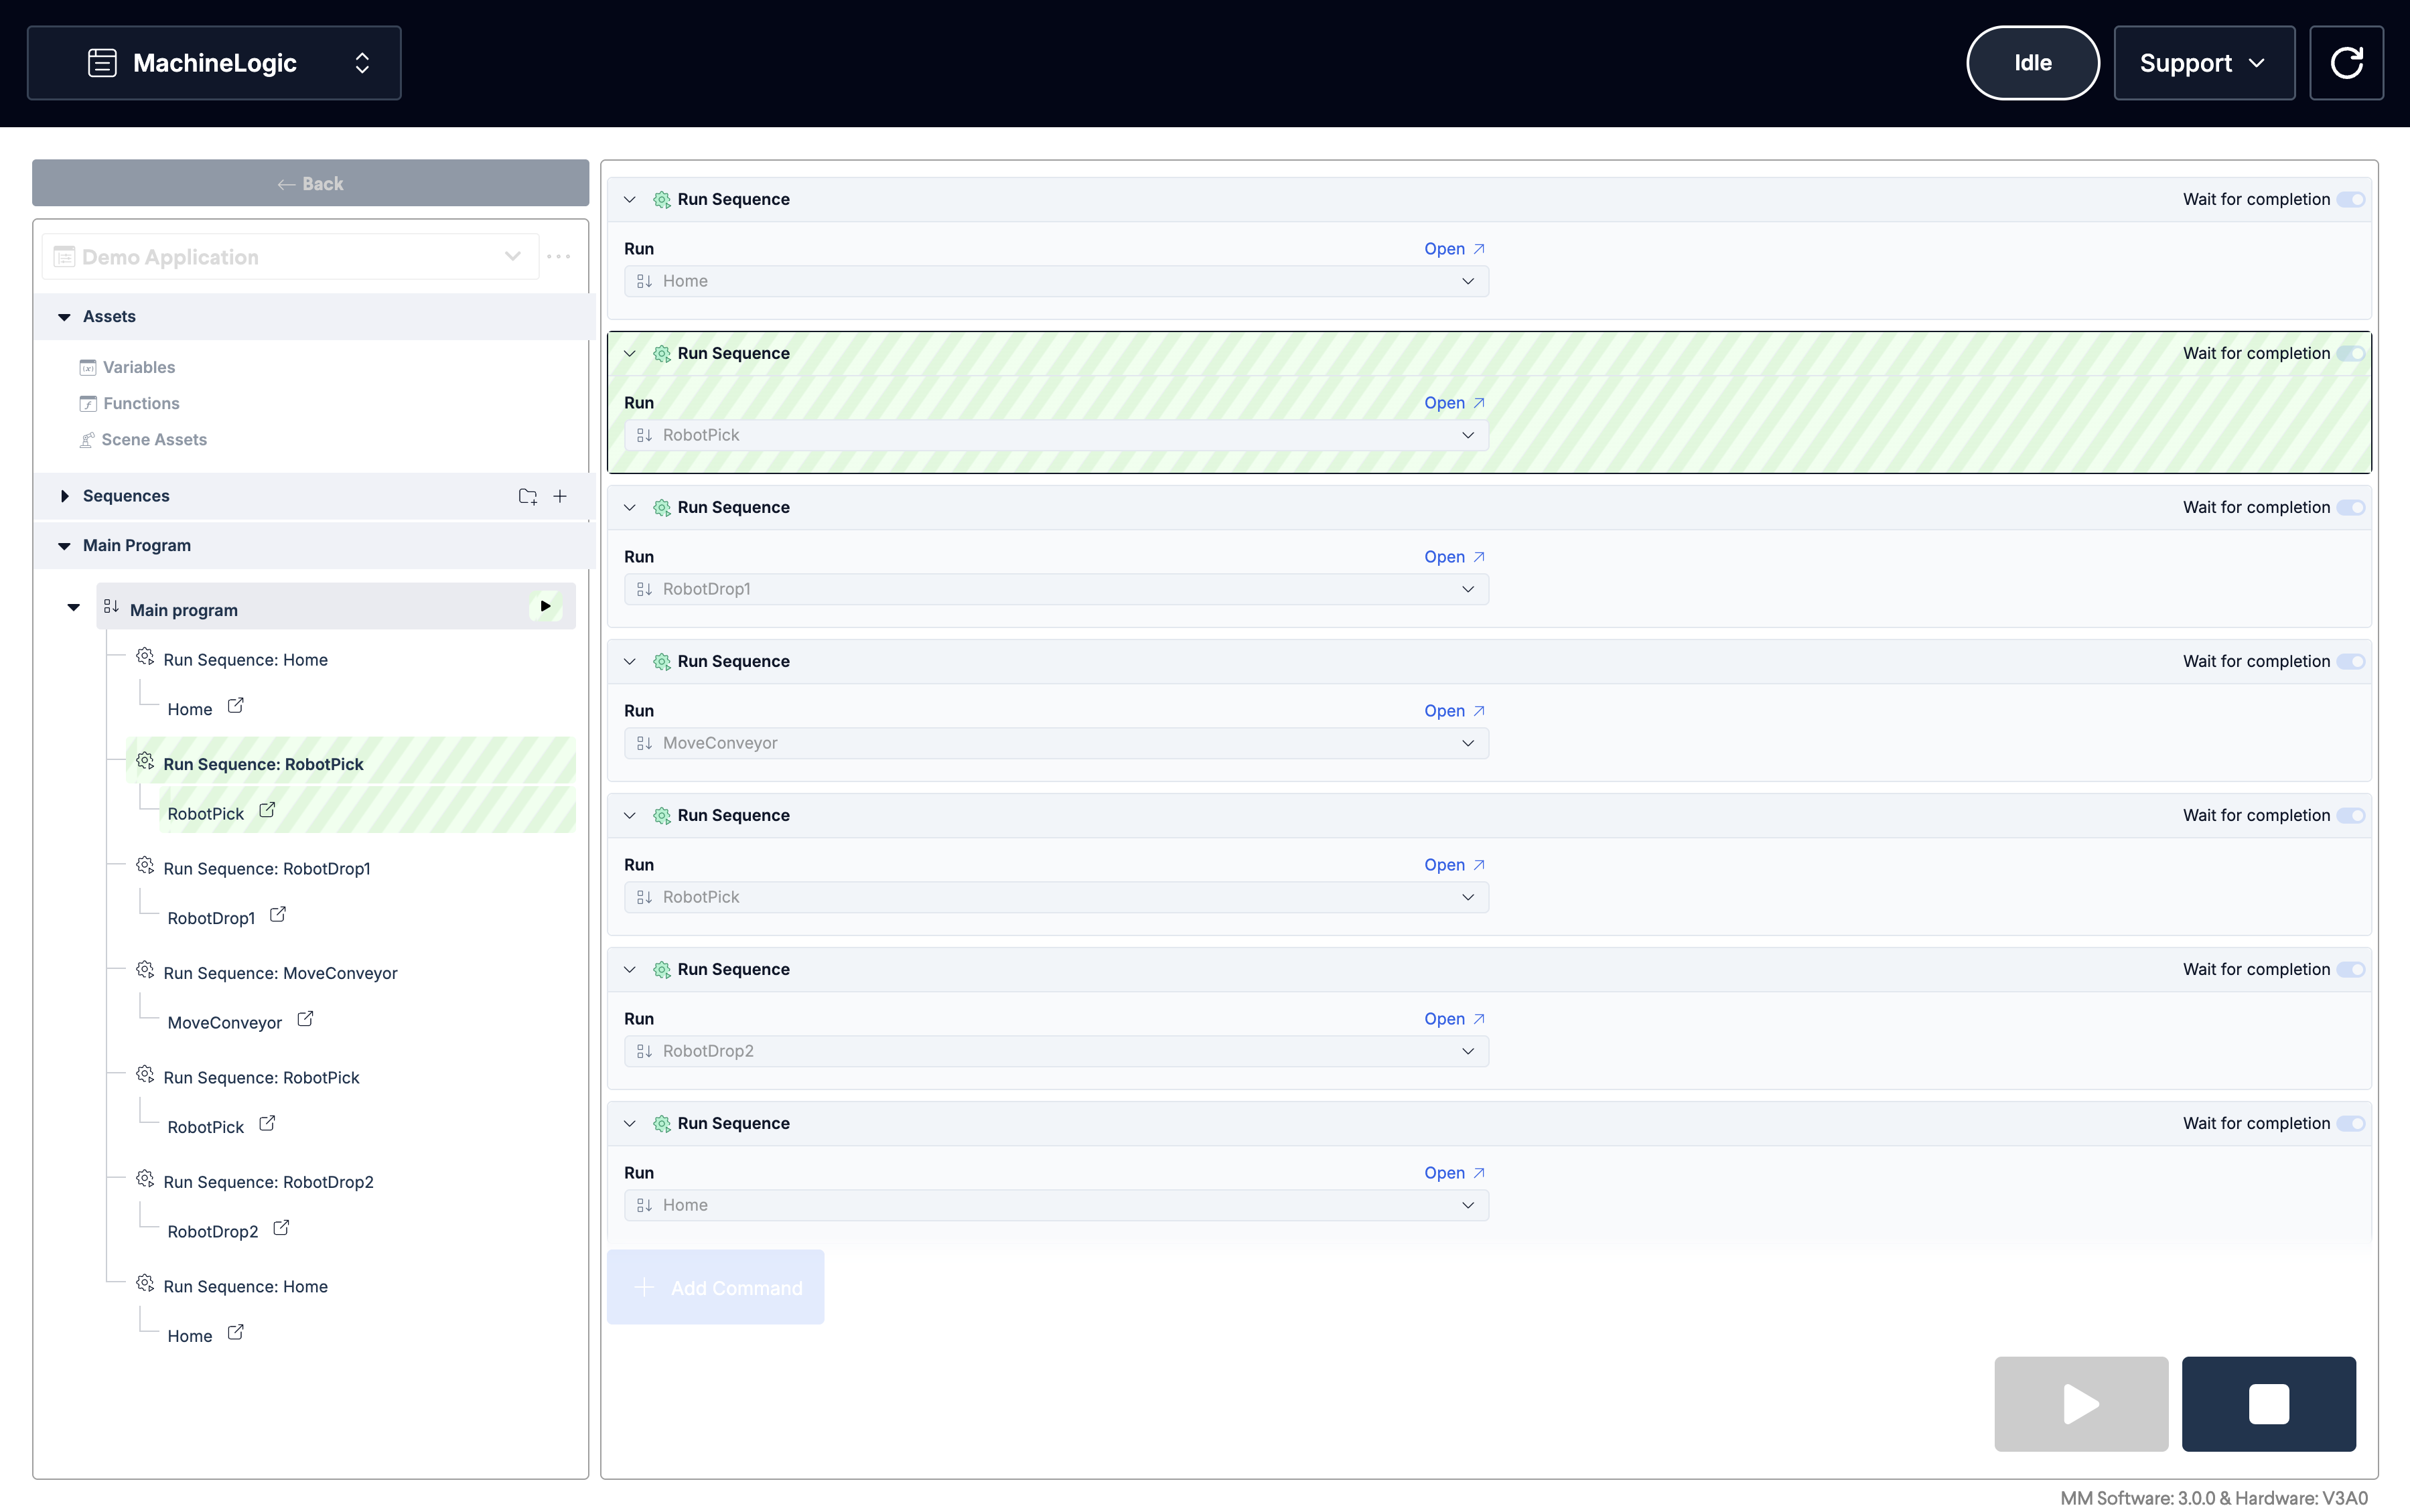Click the large stop button
2410x1512 pixels.
click(x=2269, y=1404)
